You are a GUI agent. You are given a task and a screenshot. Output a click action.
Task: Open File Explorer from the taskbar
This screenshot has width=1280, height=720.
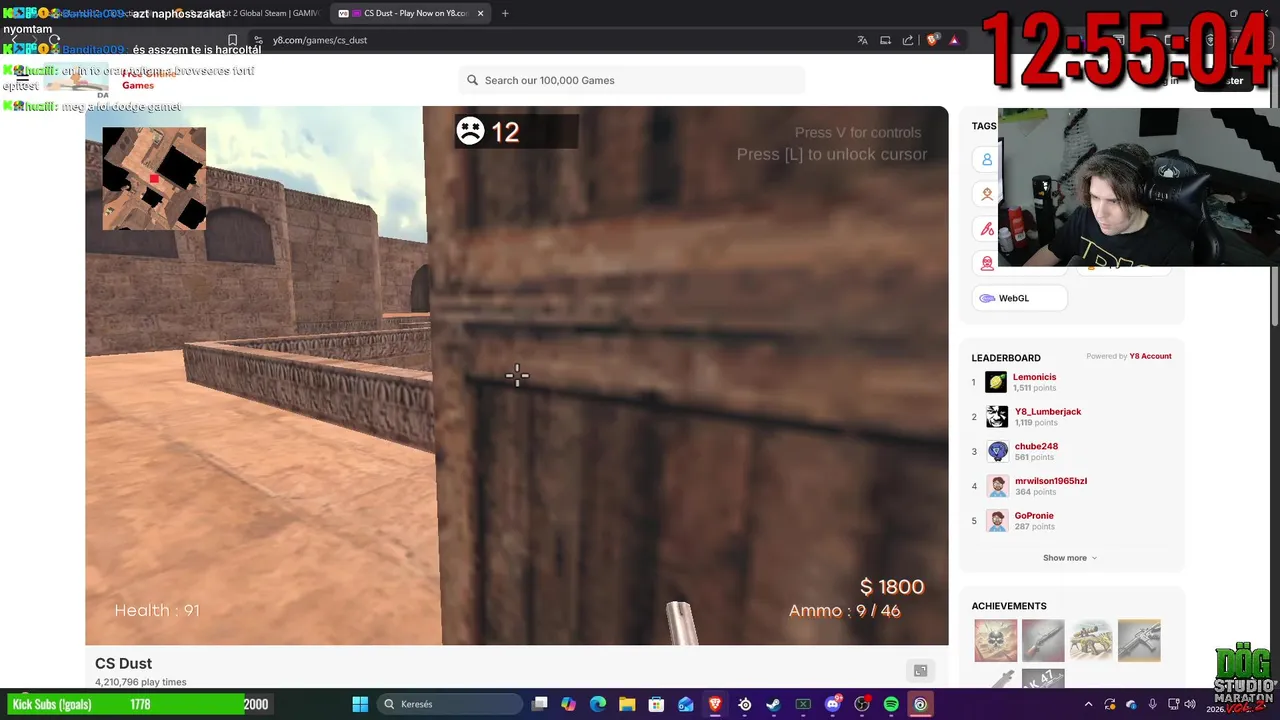tap(627, 704)
